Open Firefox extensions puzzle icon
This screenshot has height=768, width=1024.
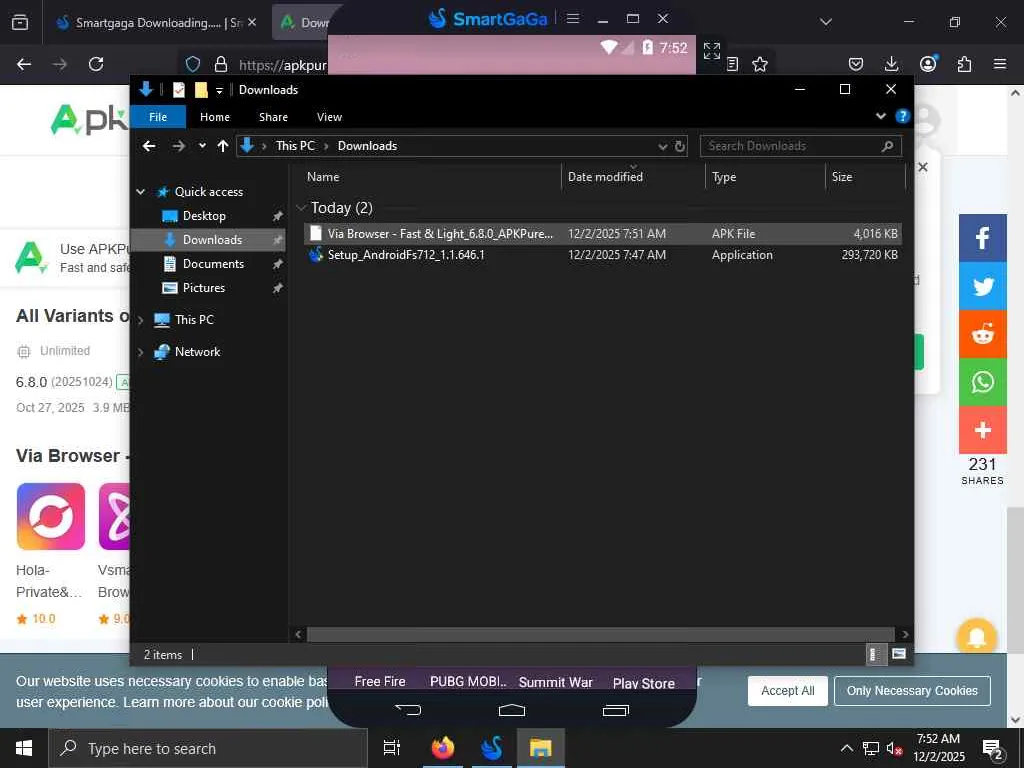click(x=964, y=64)
